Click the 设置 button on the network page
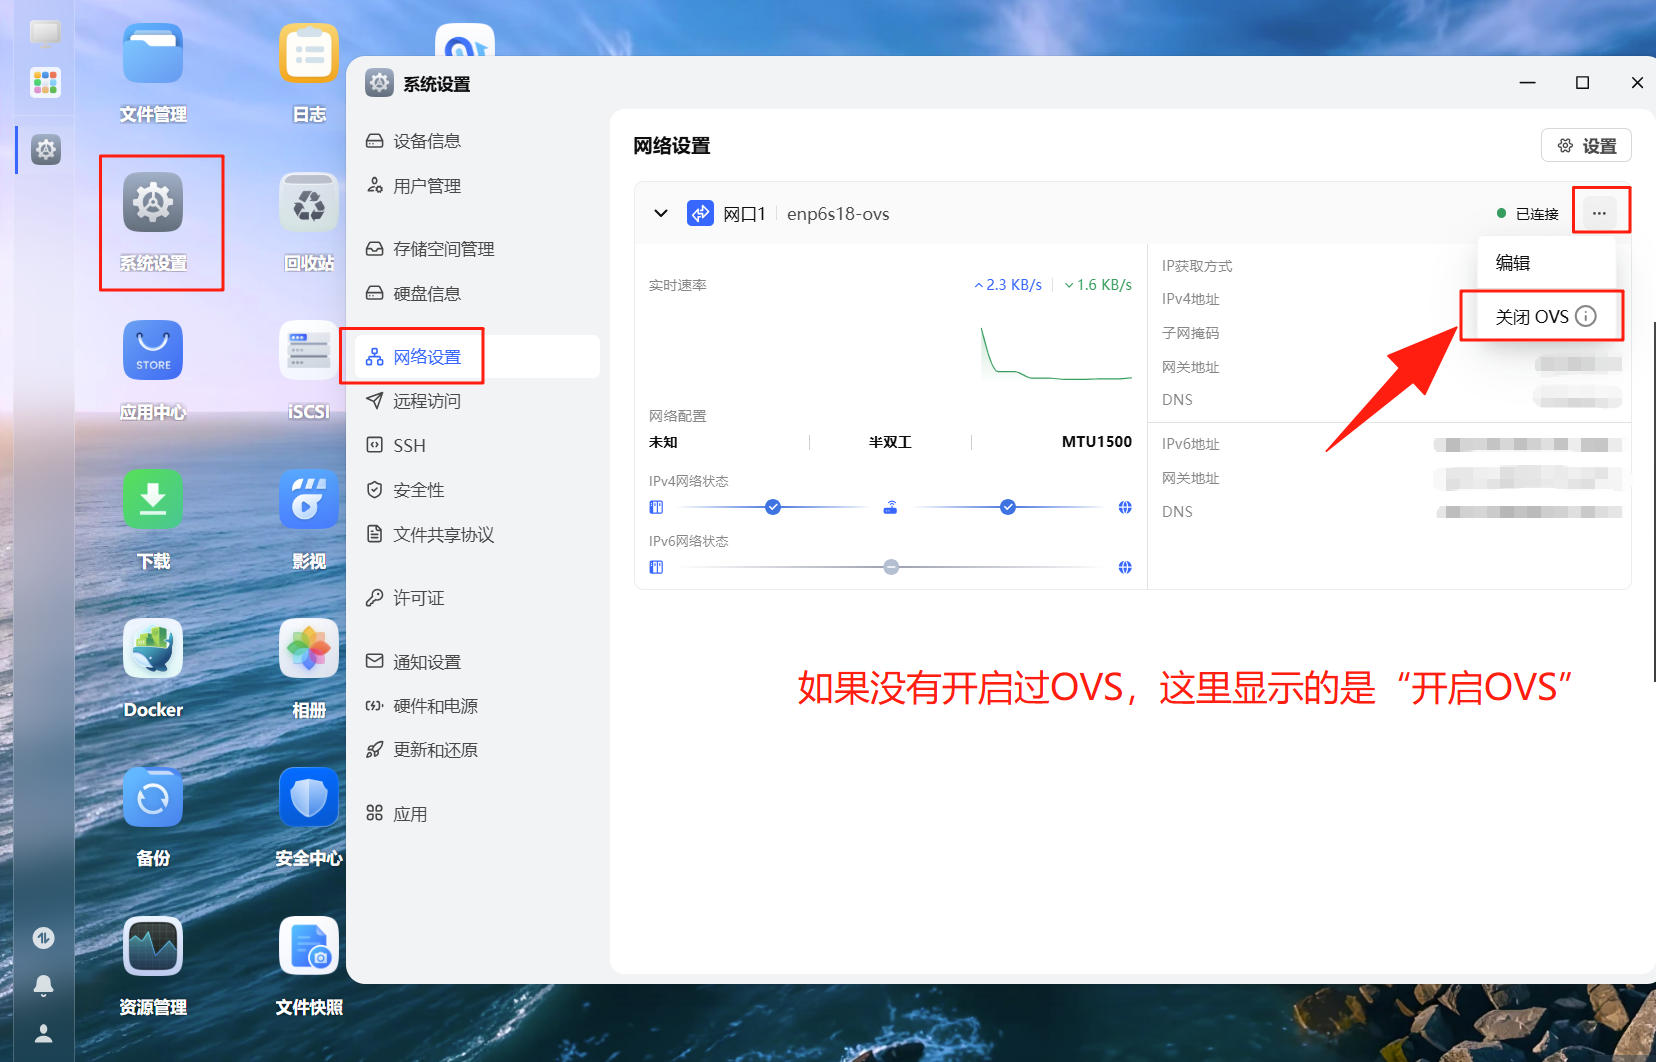 coord(1586,145)
